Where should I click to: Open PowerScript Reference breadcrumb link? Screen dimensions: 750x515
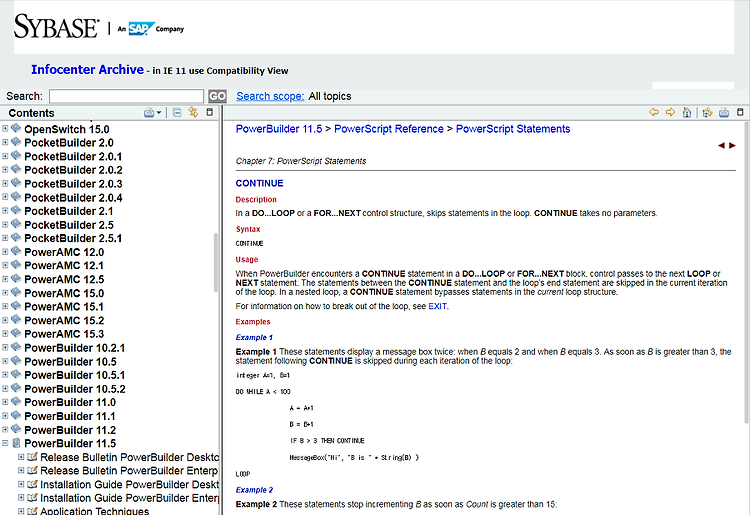389,129
